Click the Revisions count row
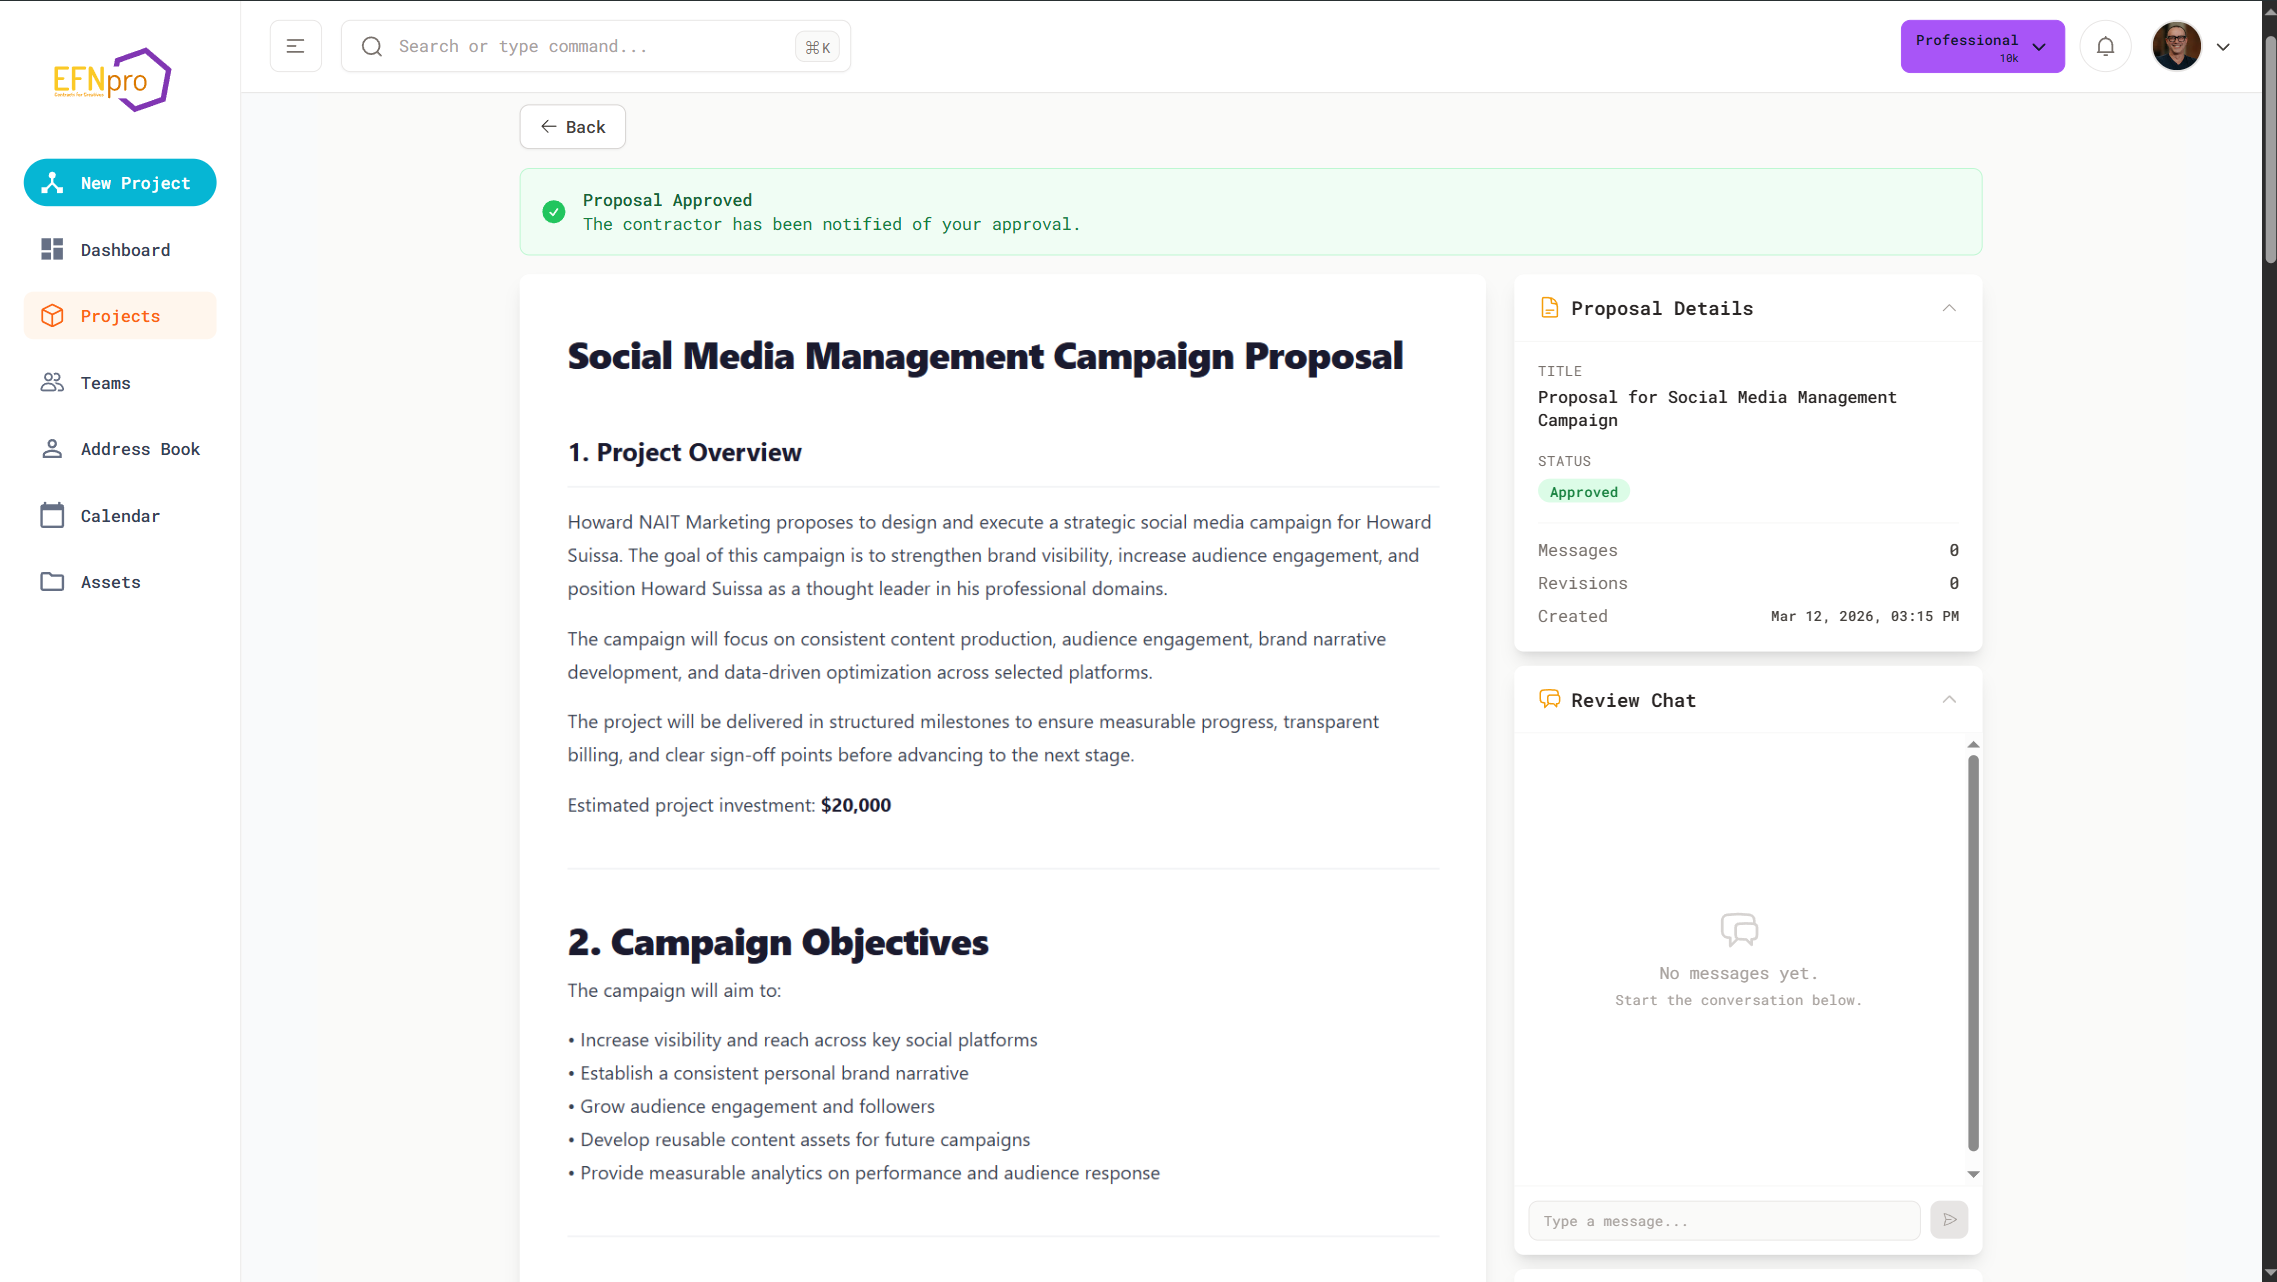 pyautogui.click(x=1748, y=583)
